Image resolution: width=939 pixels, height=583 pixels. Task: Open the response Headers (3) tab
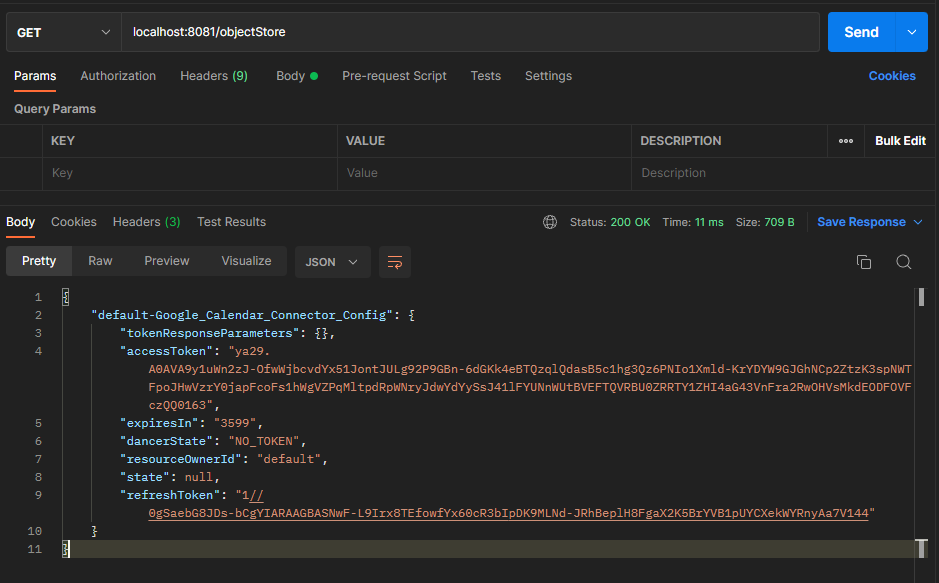point(146,222)
